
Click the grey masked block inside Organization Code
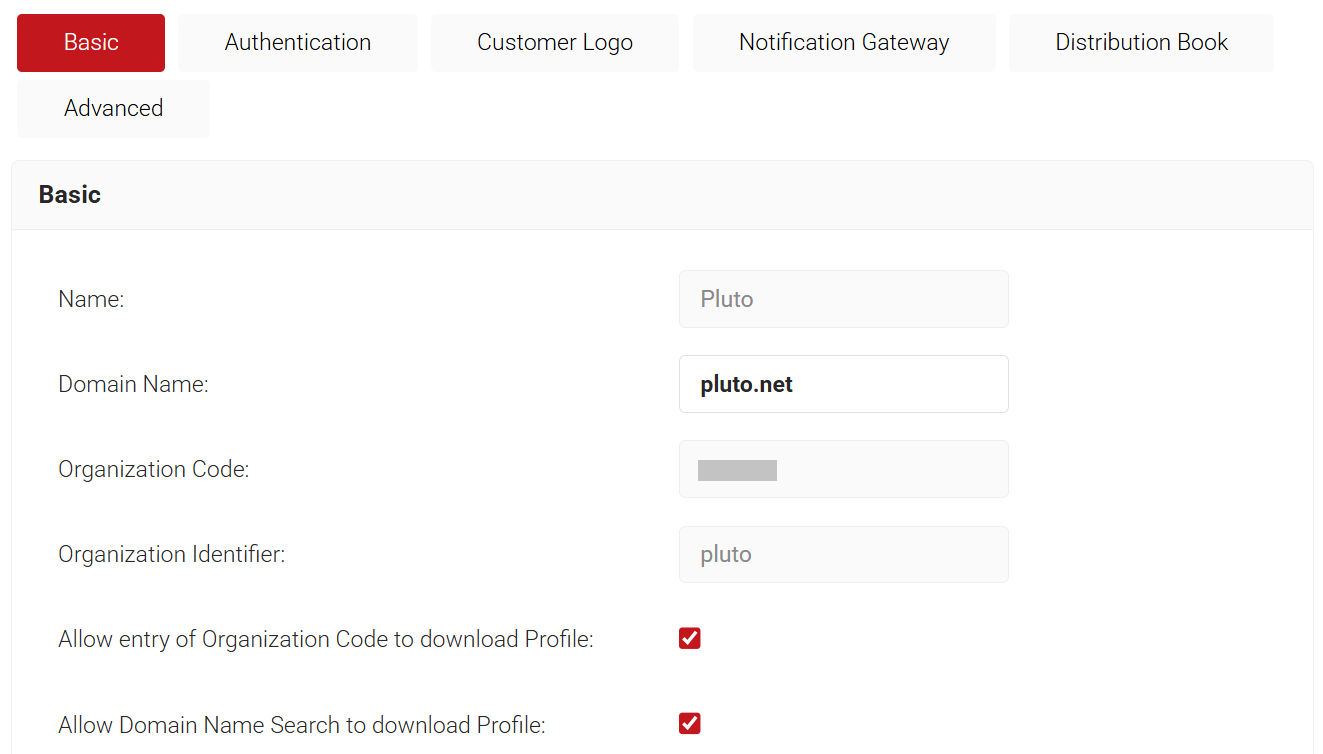(737, 470)
